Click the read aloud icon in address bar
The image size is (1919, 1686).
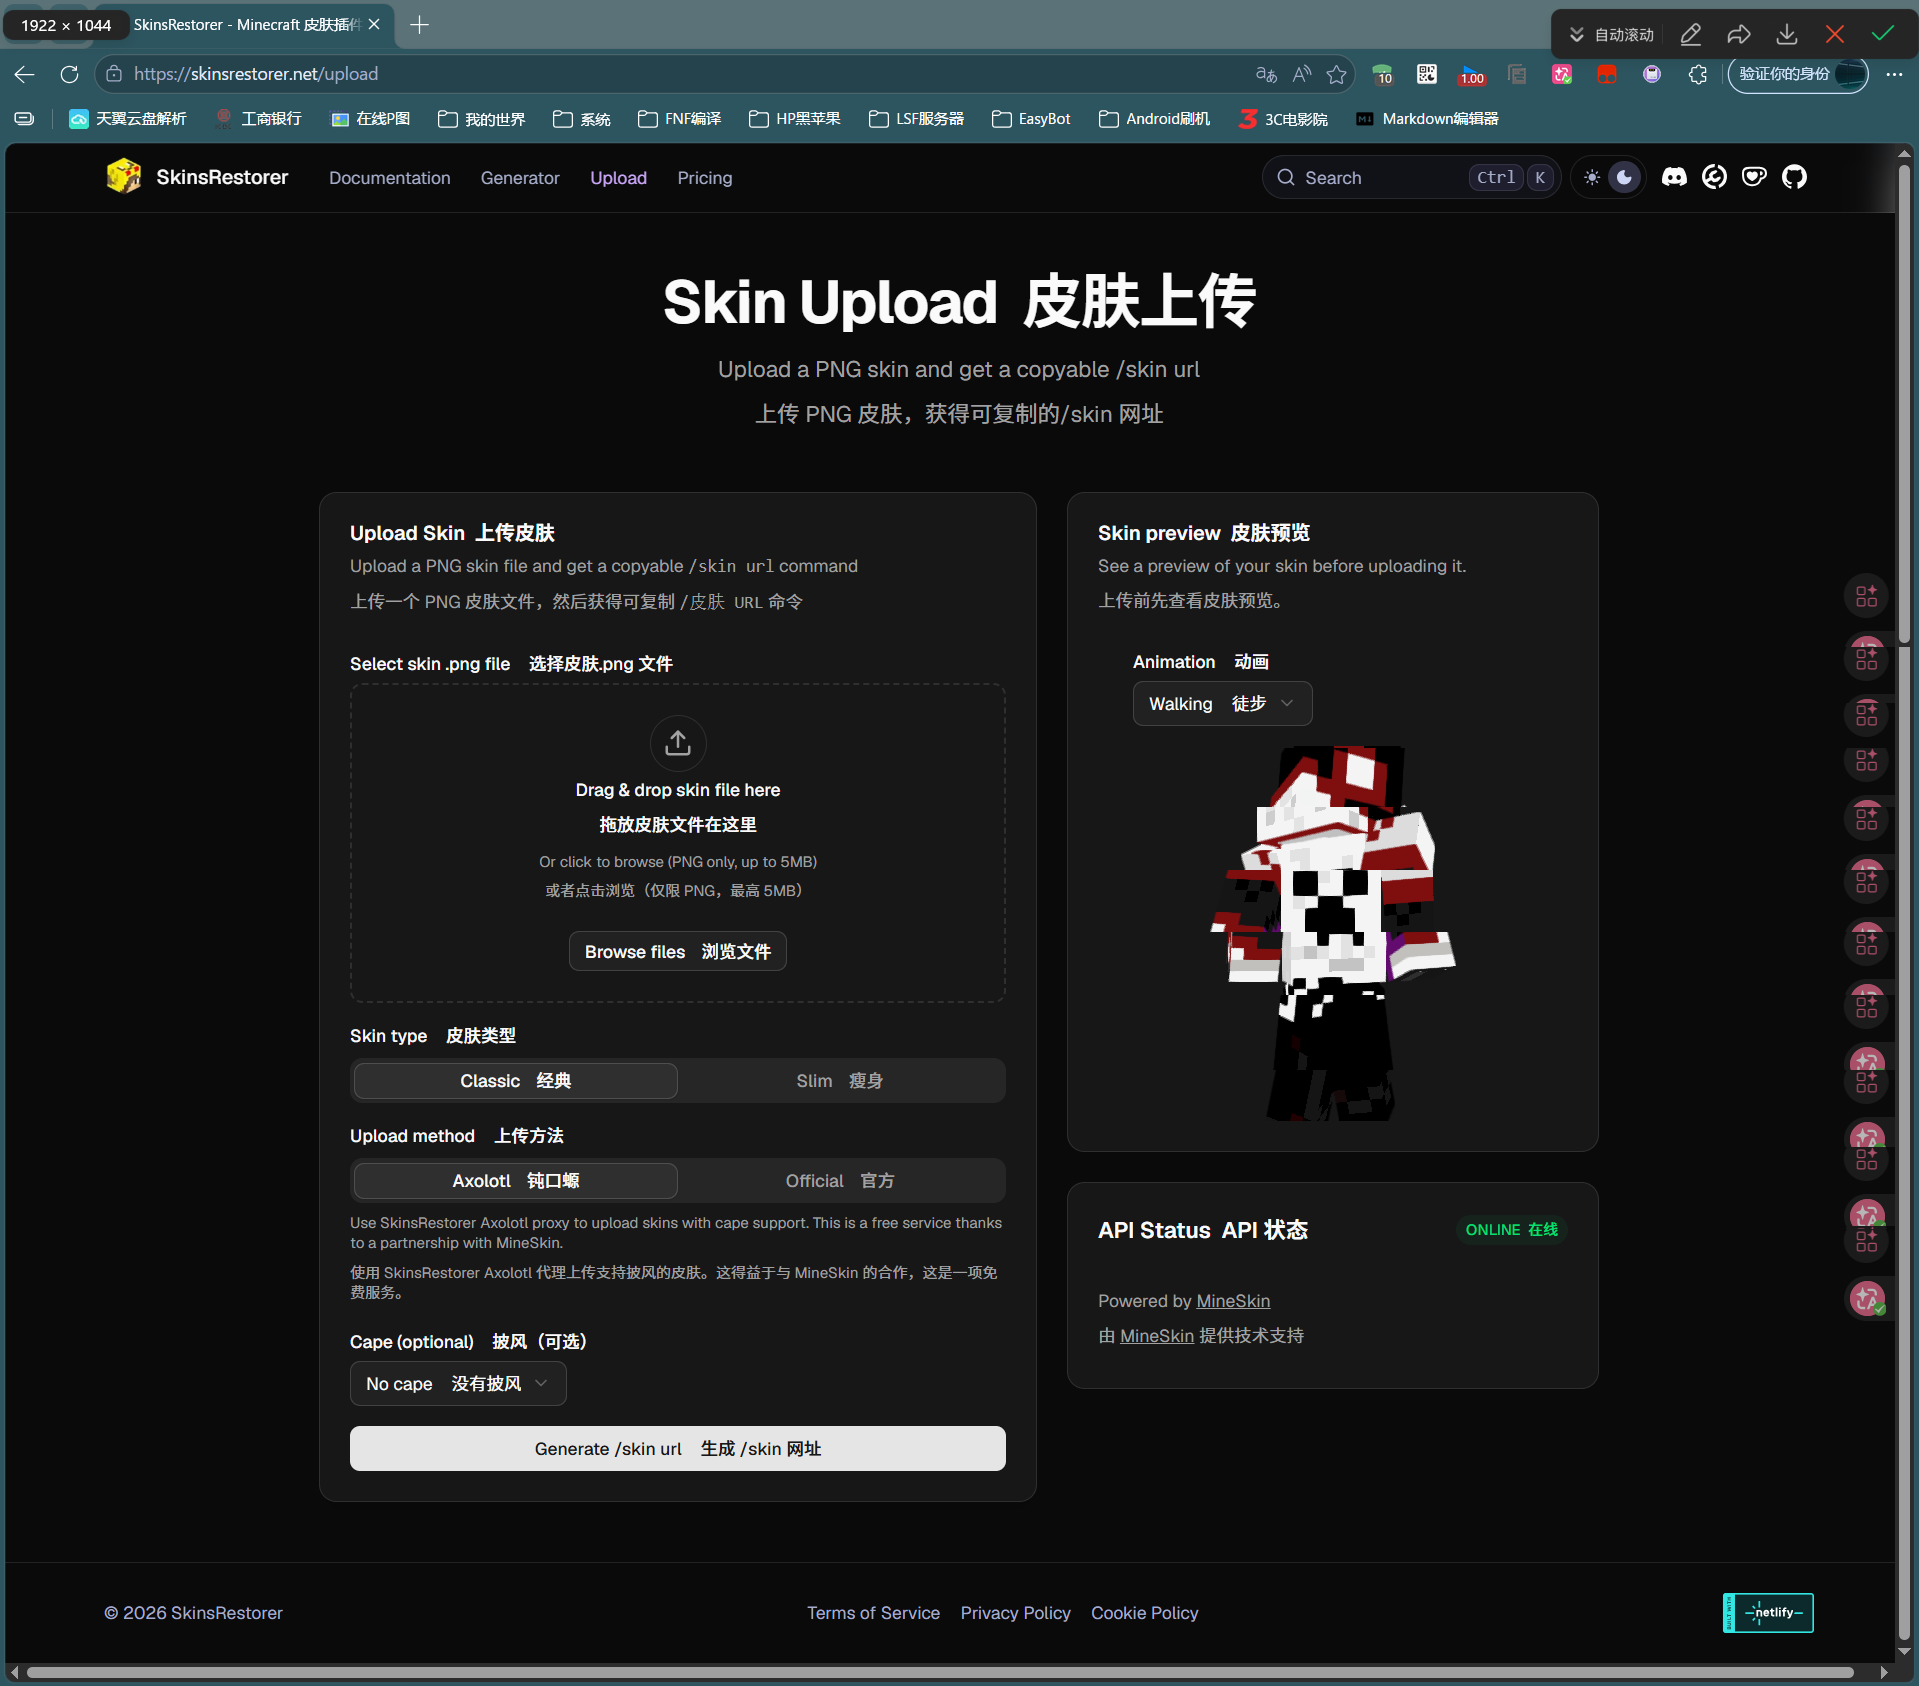1301,74
